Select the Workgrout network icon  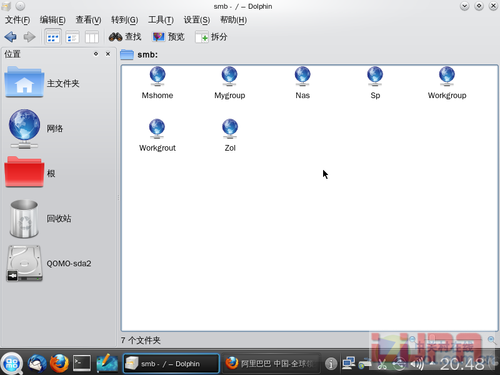coord(157,135)
